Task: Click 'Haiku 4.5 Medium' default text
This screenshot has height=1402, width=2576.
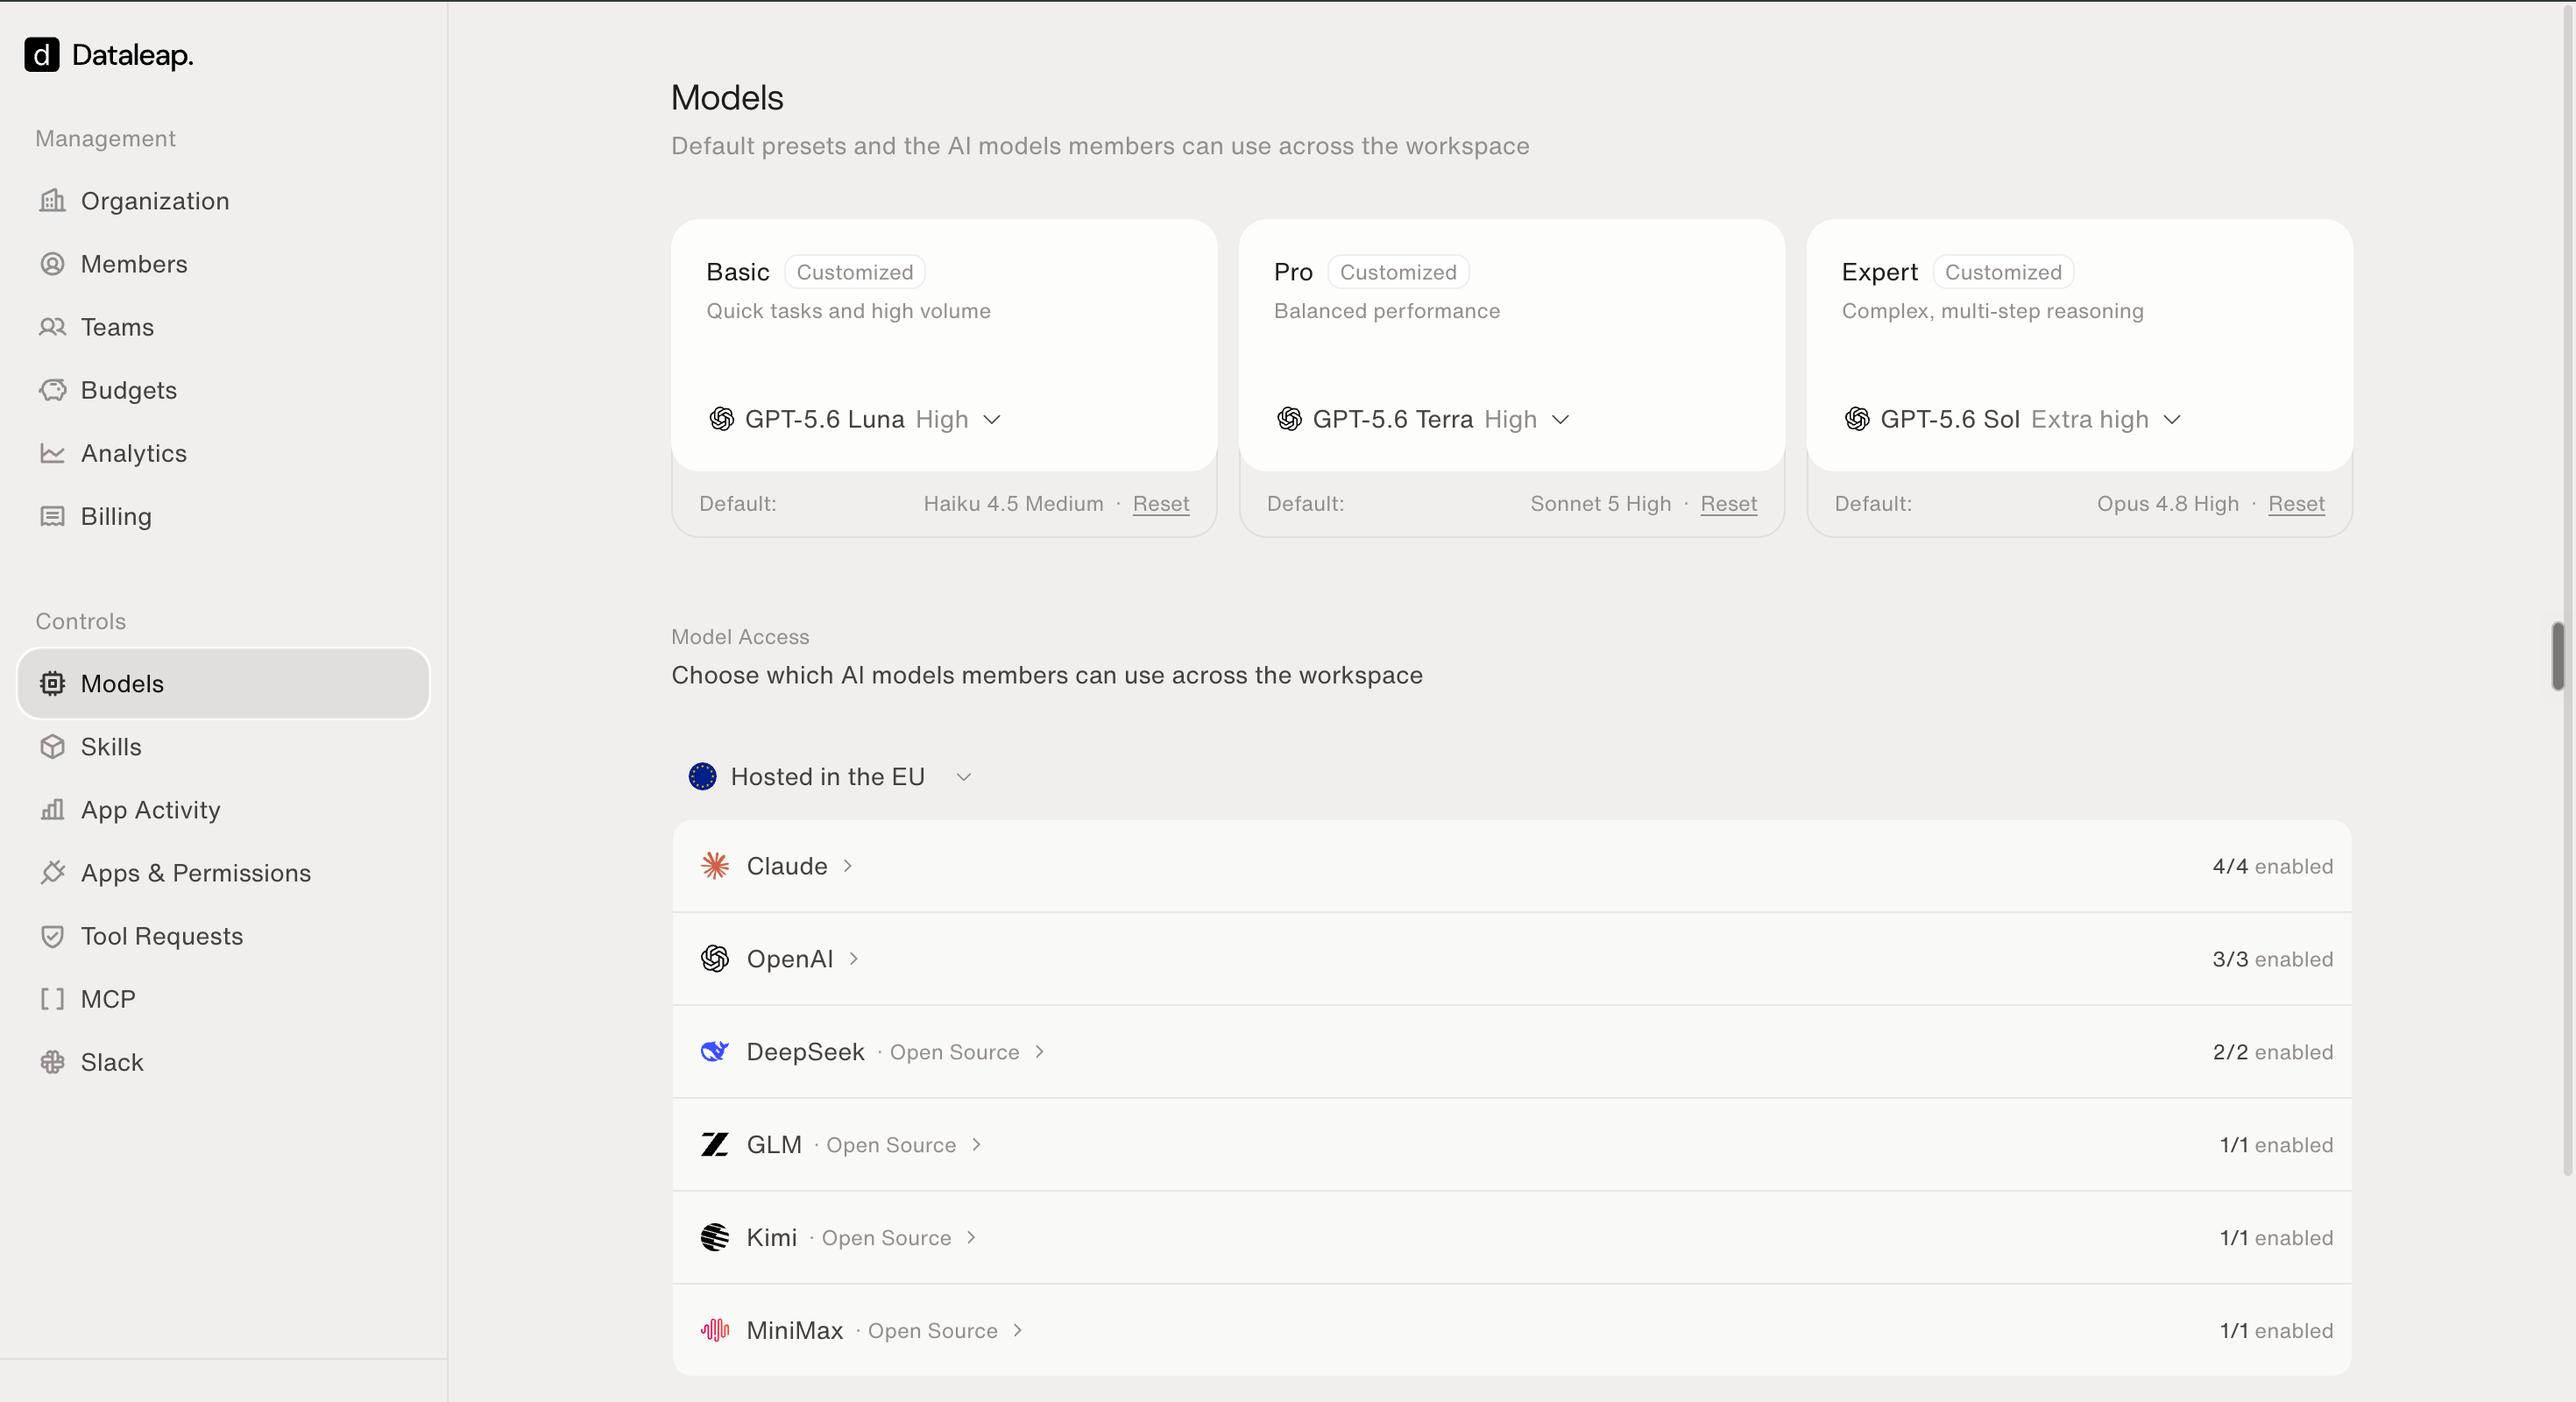Action: point(1013,504)
